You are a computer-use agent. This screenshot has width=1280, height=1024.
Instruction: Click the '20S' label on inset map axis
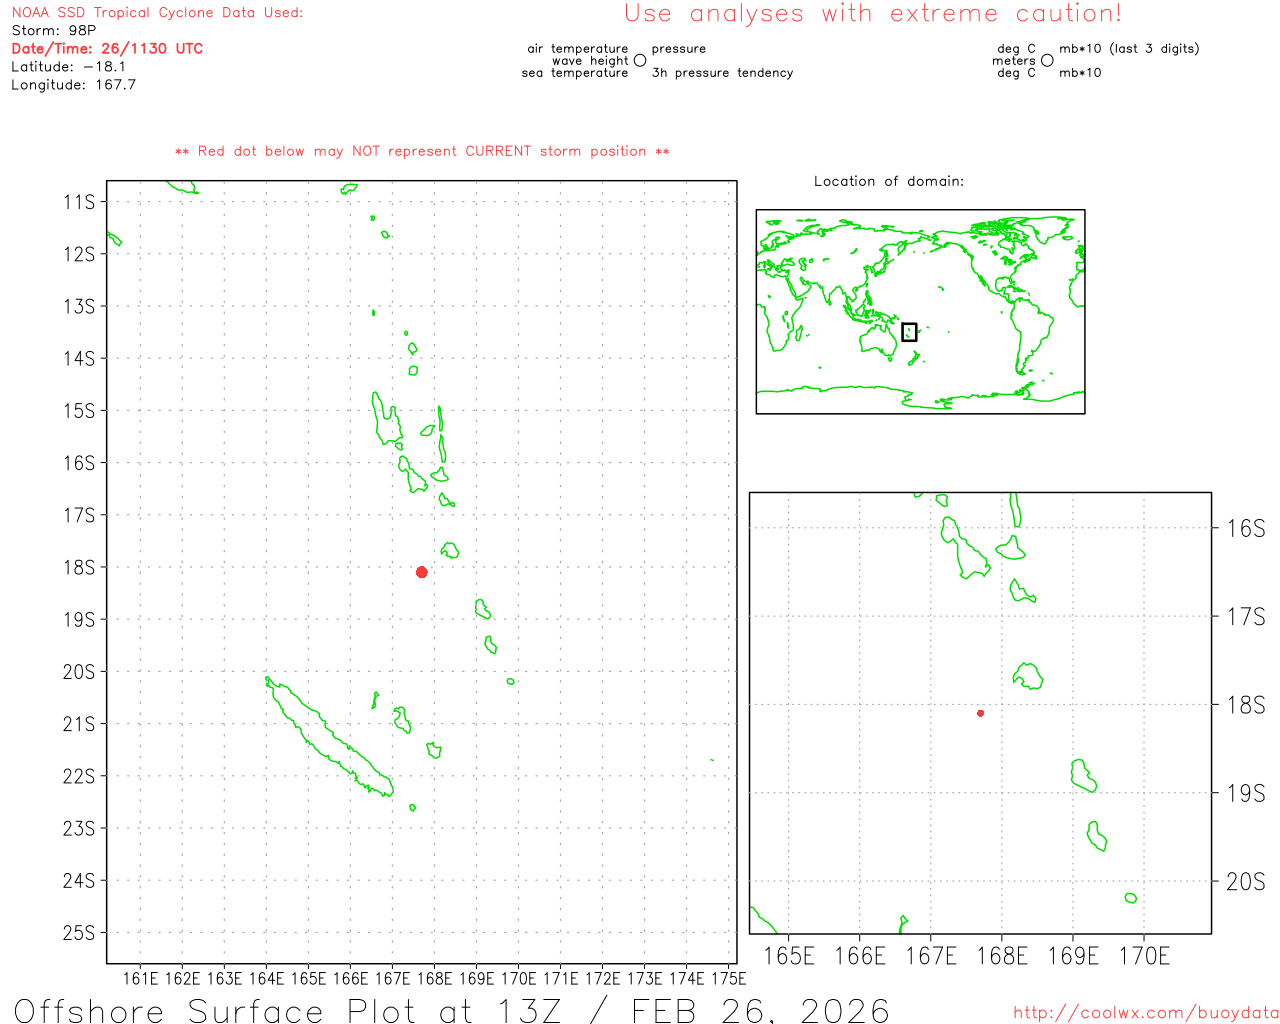tap(1246, 882)
